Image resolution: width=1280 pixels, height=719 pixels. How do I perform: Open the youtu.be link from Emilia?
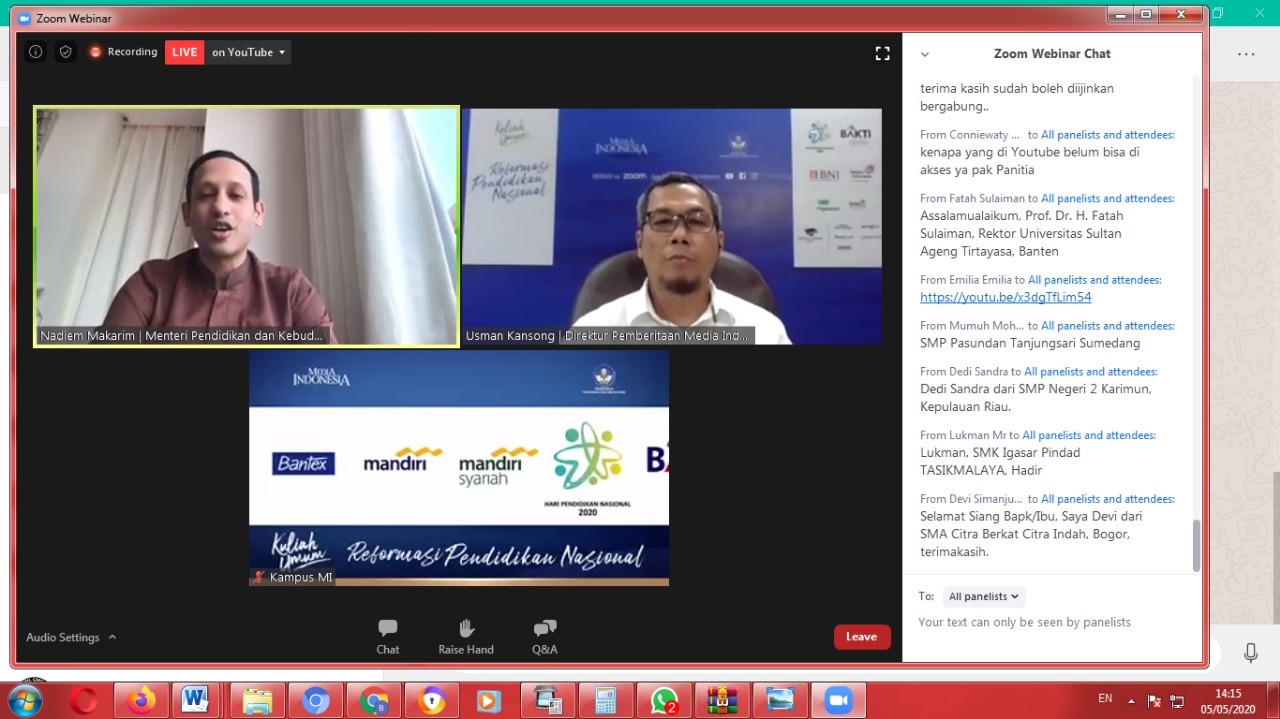click(1006, 297)
